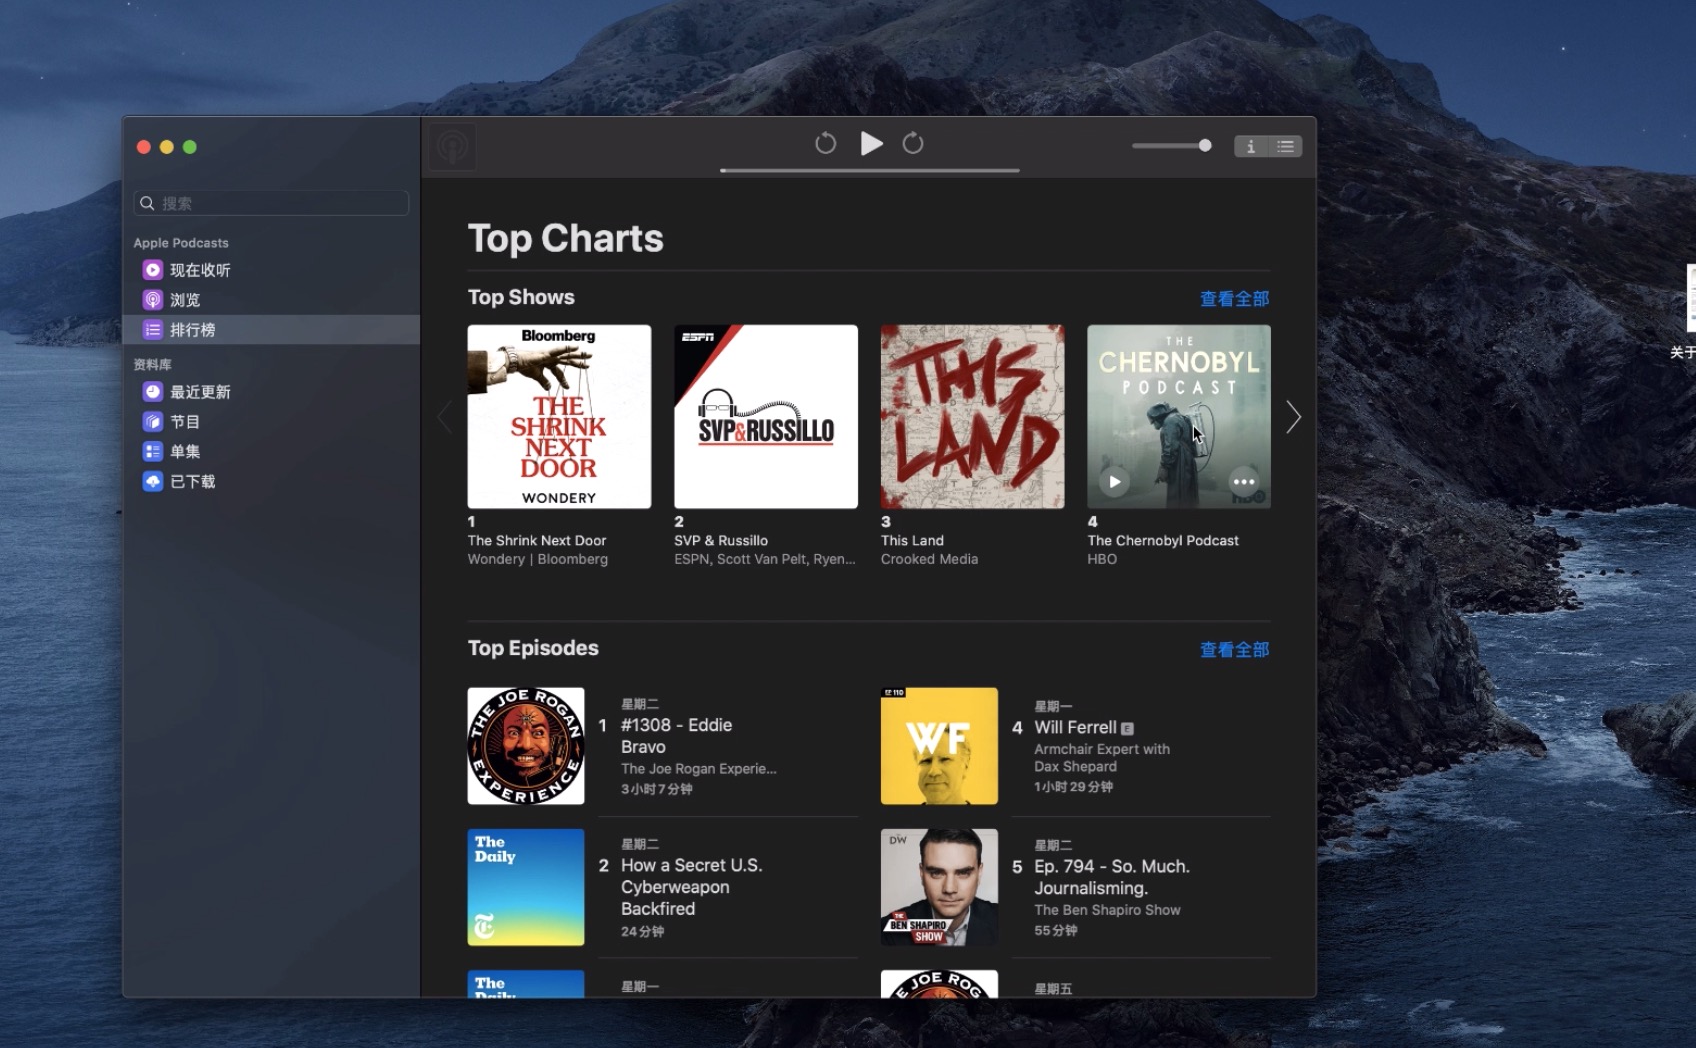Viewport: 1696px width, 1048px height.
Task: Select 排行榜 in the sidebar
Action: click(x=271, y=330)
